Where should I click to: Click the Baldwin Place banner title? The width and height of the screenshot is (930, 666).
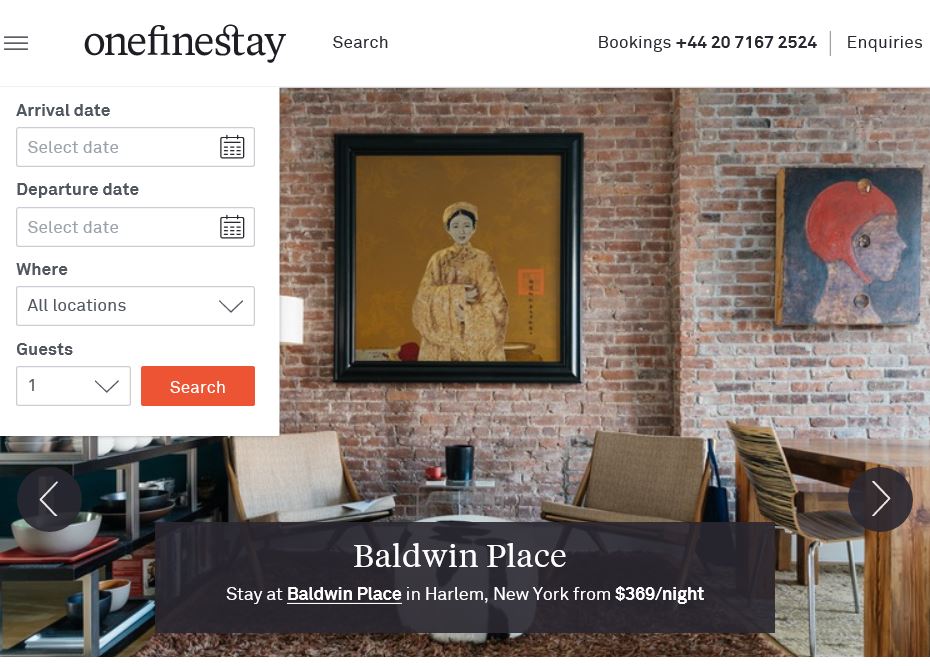460,556
